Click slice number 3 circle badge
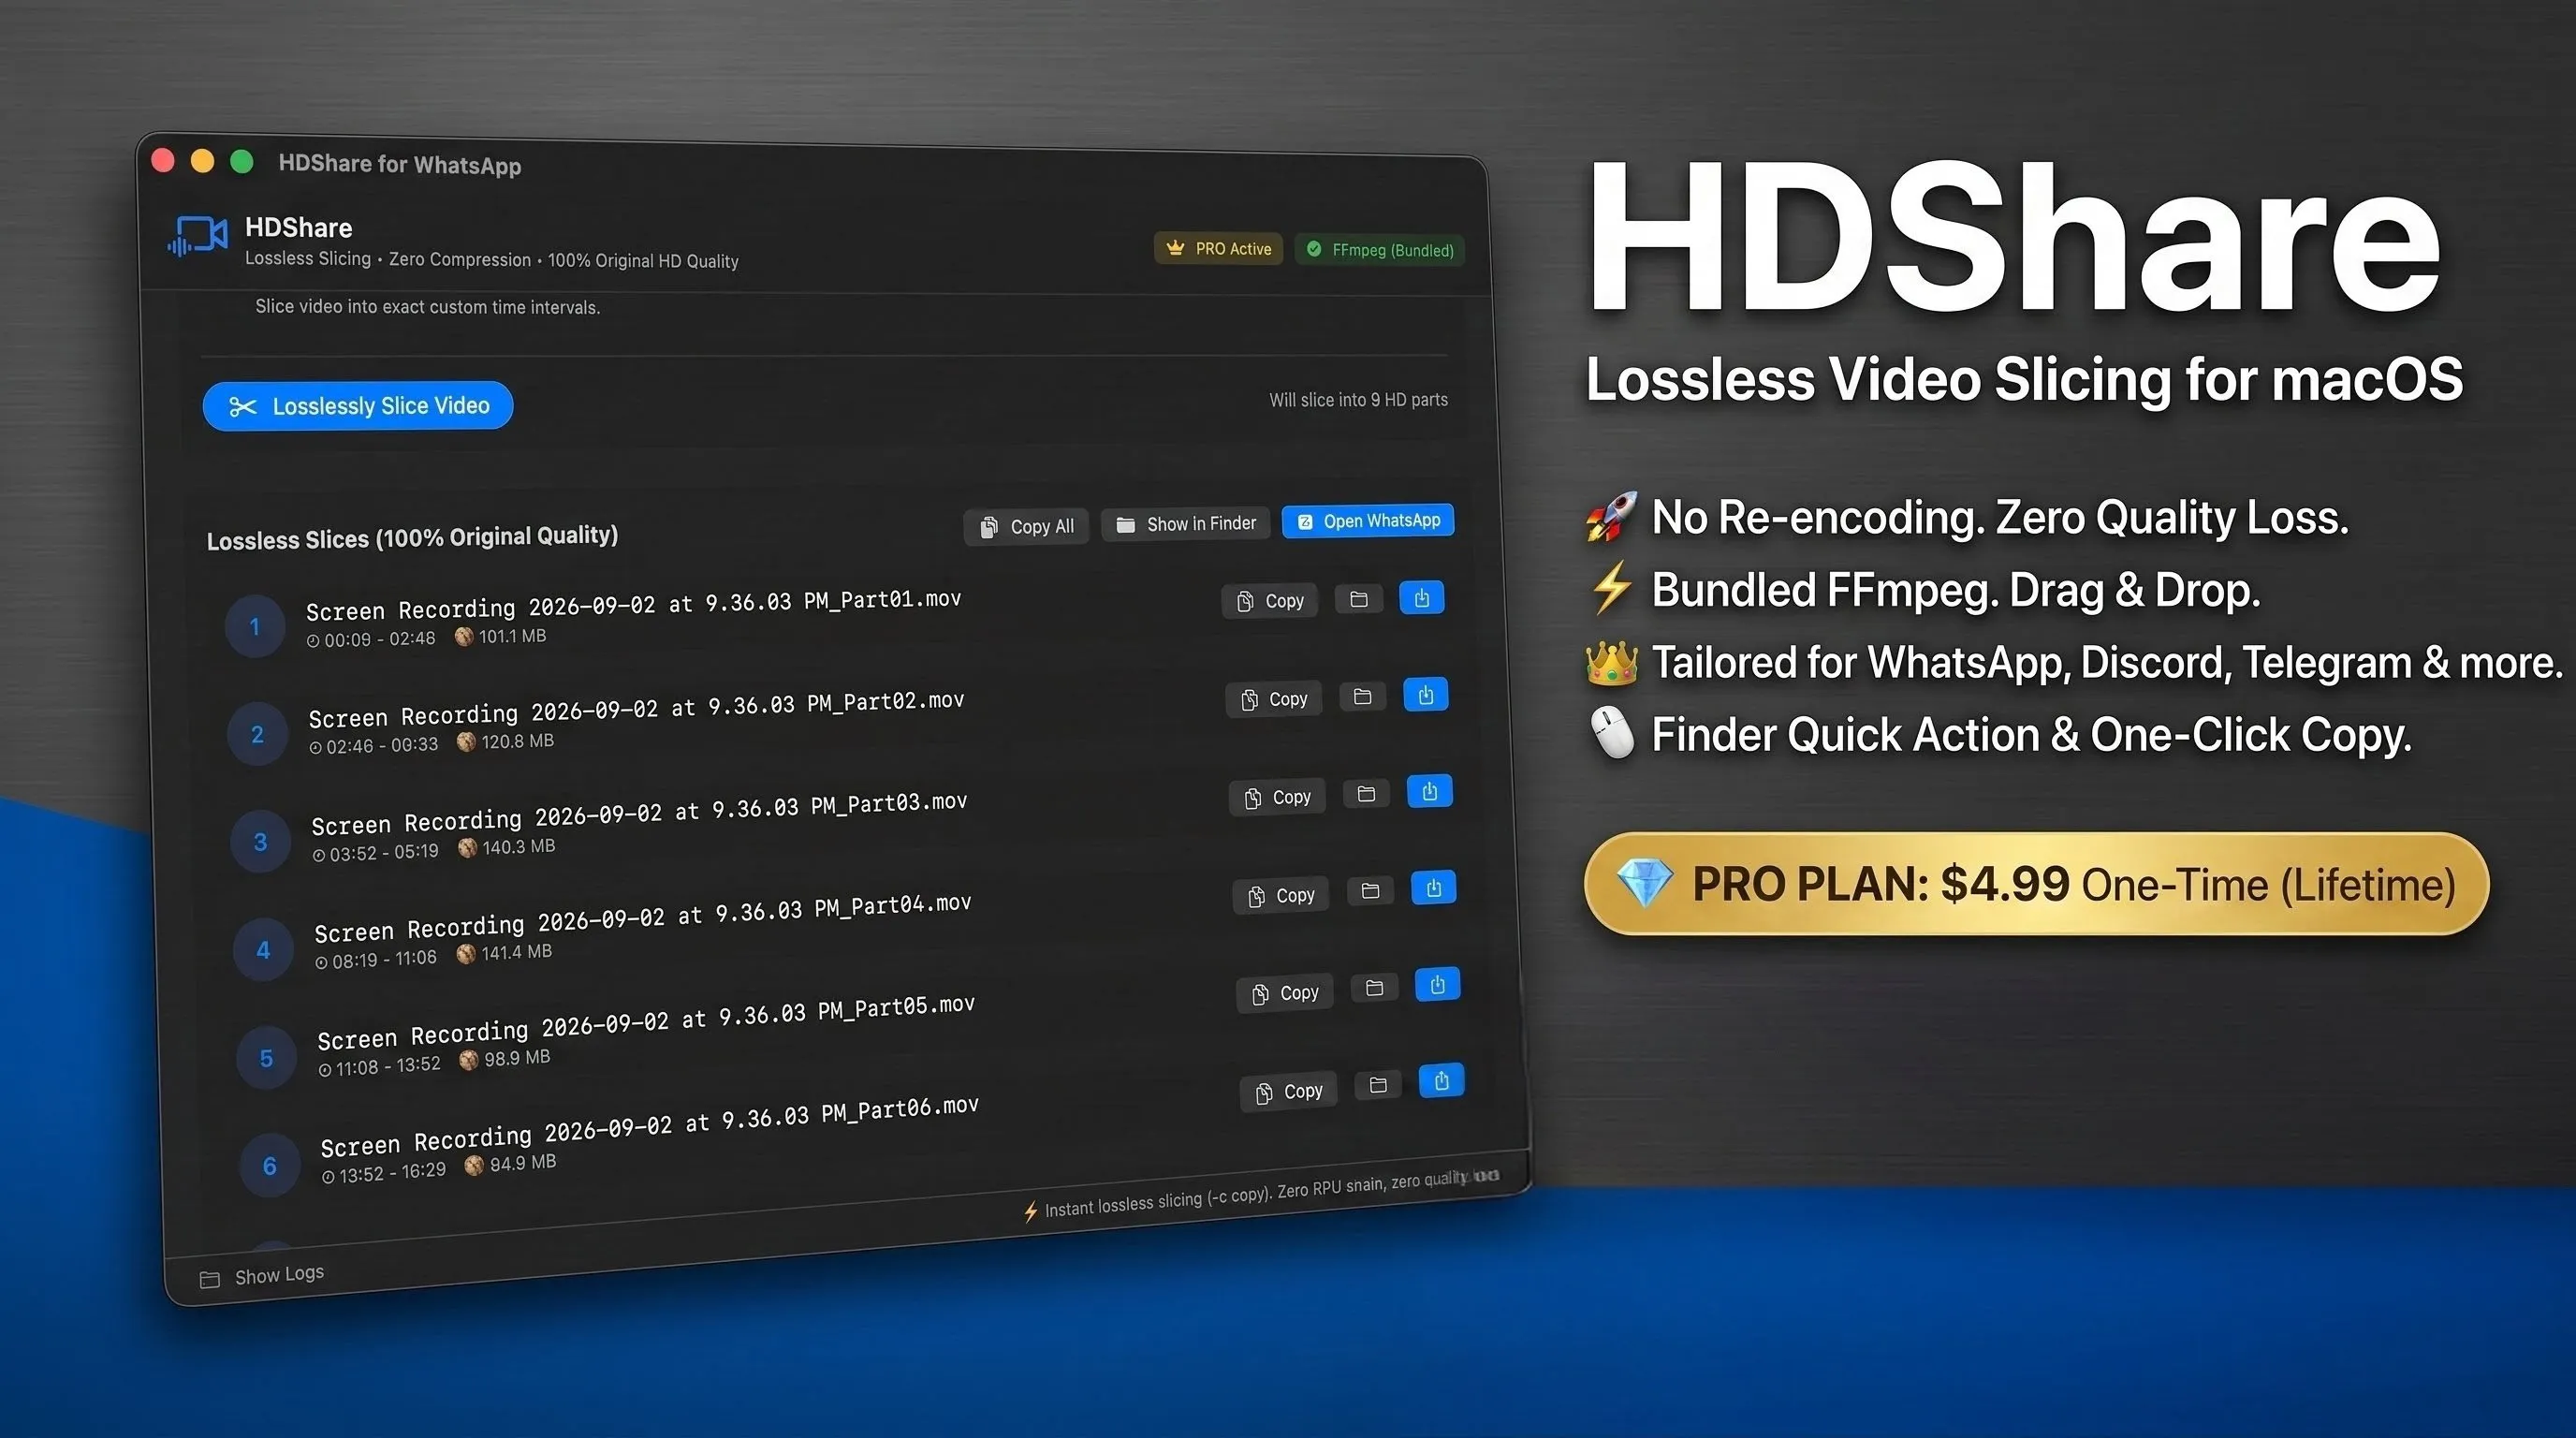Screen dimensions: 2576x1438 (261, 841)
